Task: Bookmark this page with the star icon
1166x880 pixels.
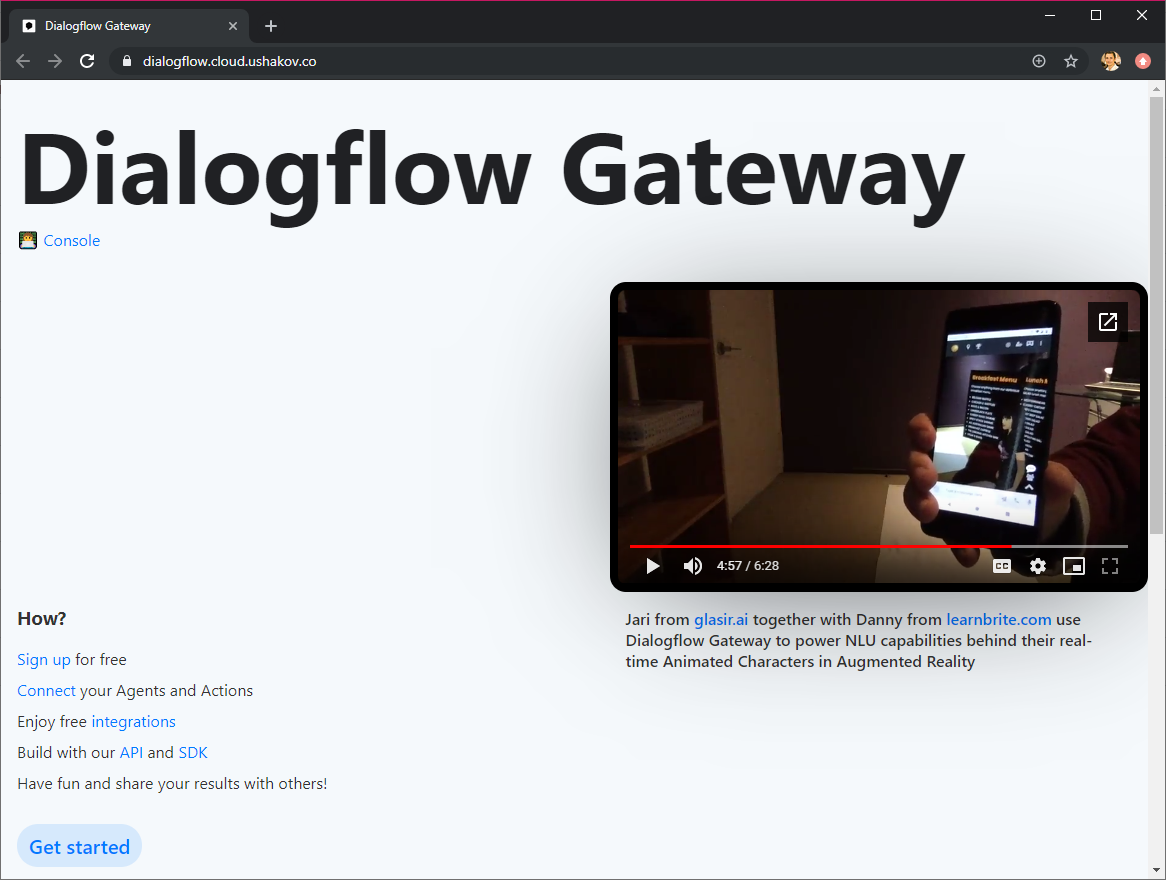Action: [1071, 61]
